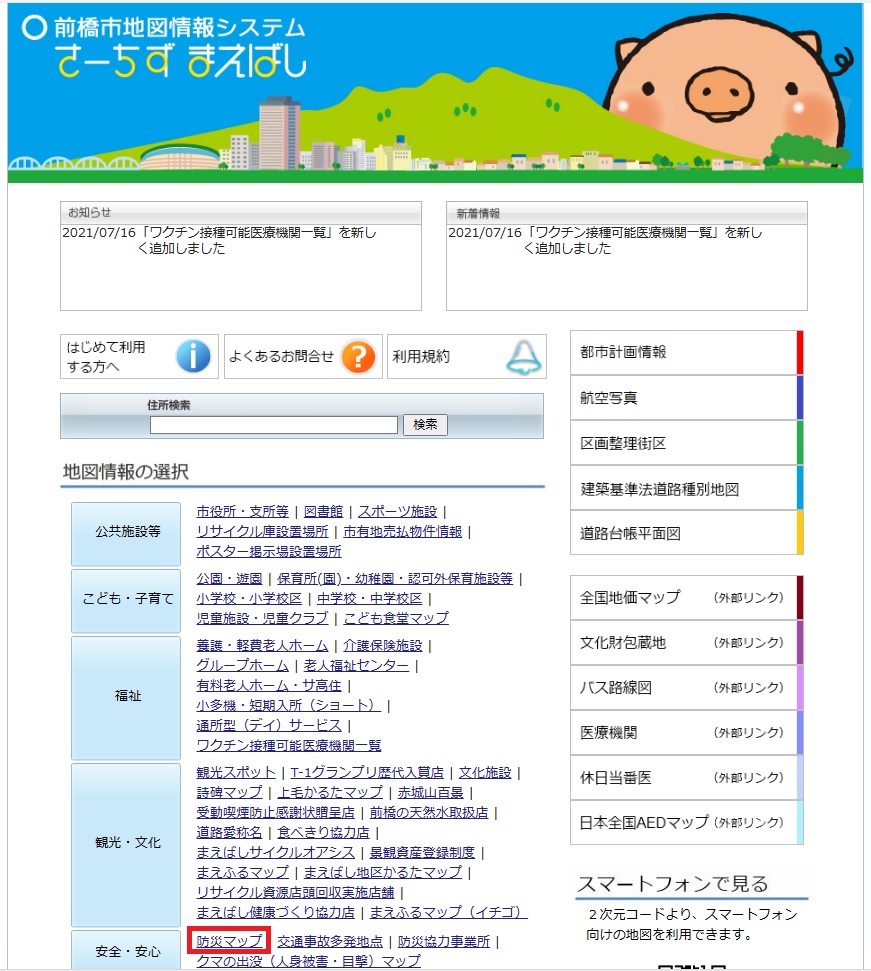Click the さーちず まえばし site logo

(x=182, y=62)
